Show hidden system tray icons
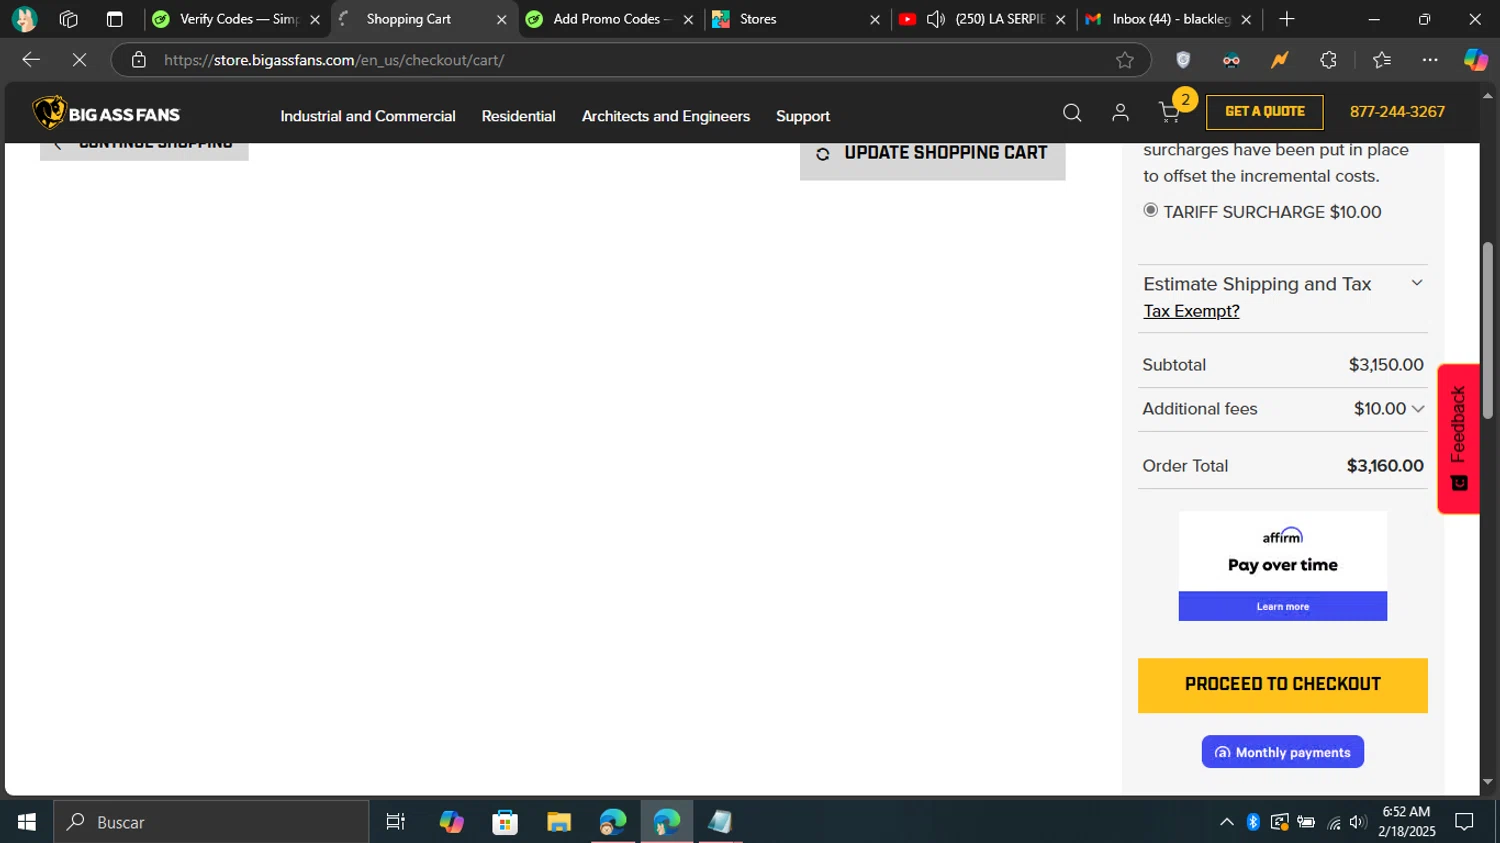This screenshot has height=843, width=1500. tap(1226, 822)
